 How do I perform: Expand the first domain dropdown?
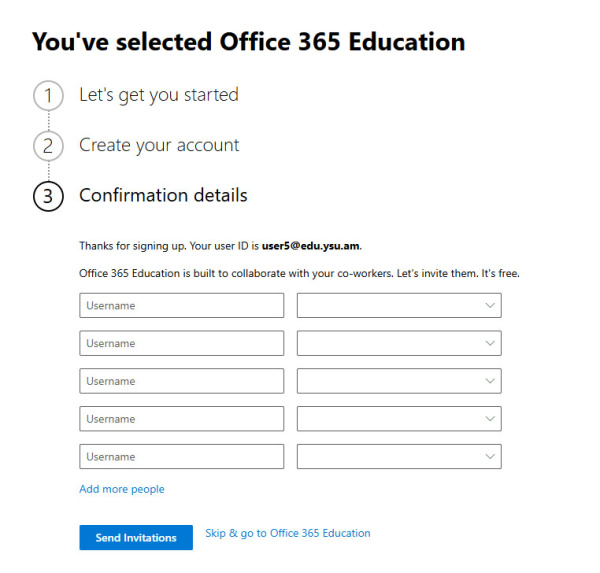click(399, 305)
